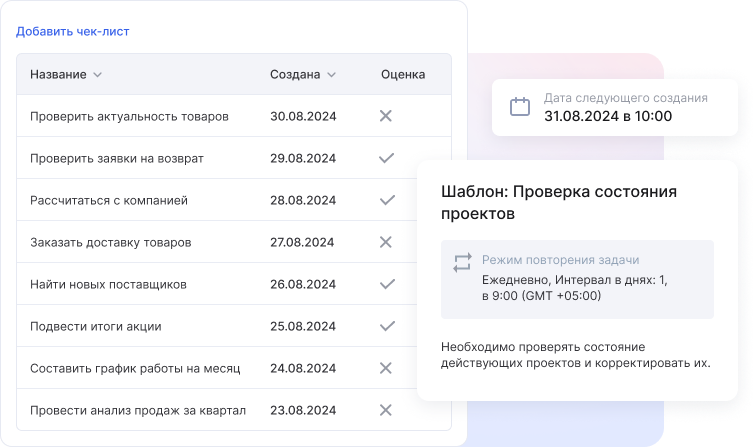Expand the Создана column sort chevron

tap(331, 75)
